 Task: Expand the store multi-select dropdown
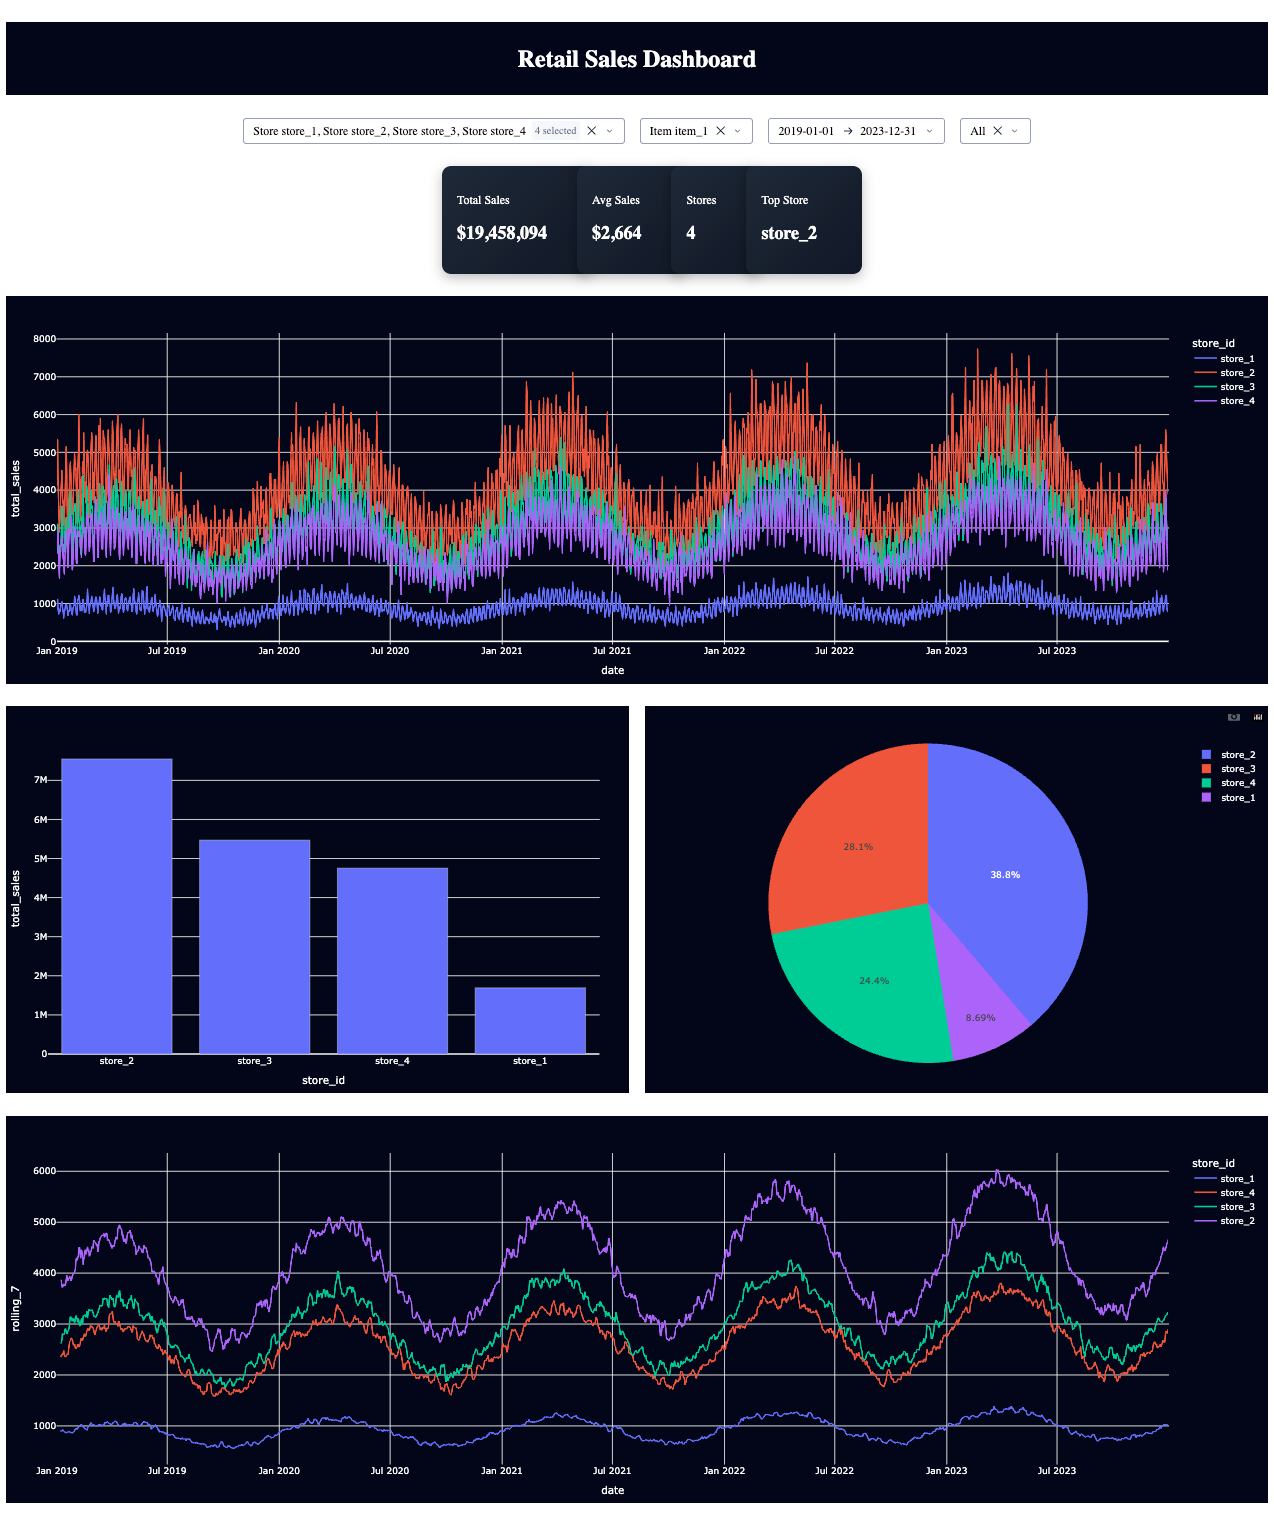click(609, 131)
